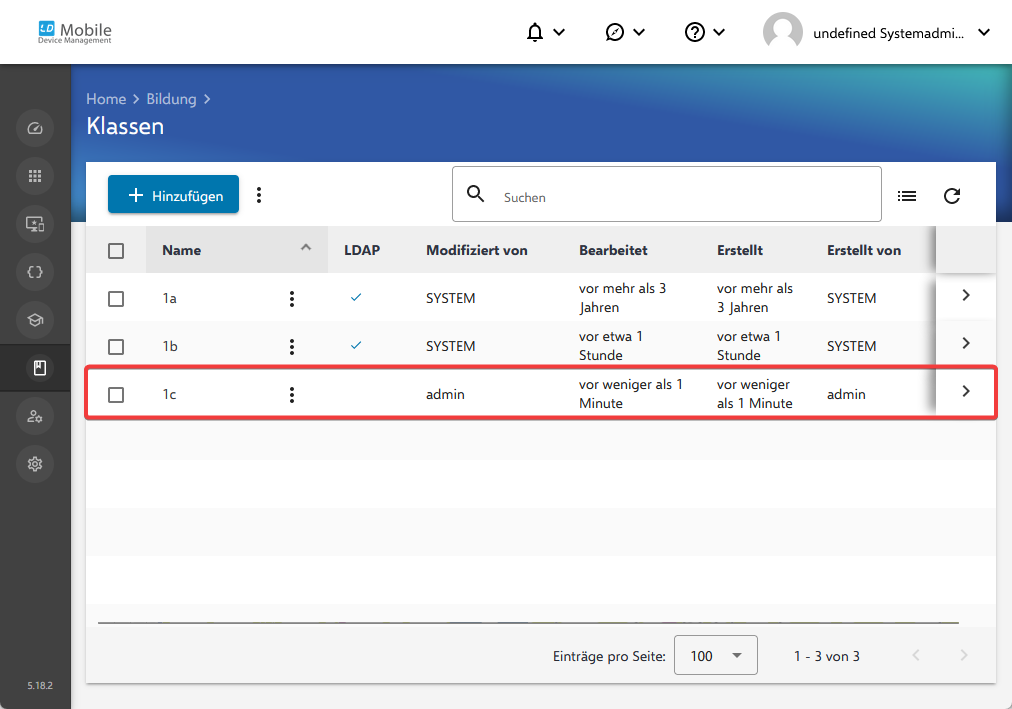This screenshot has width=1012, height=709.
Task: Open the apps grid sidebar icon
Action: pos(35,176)
